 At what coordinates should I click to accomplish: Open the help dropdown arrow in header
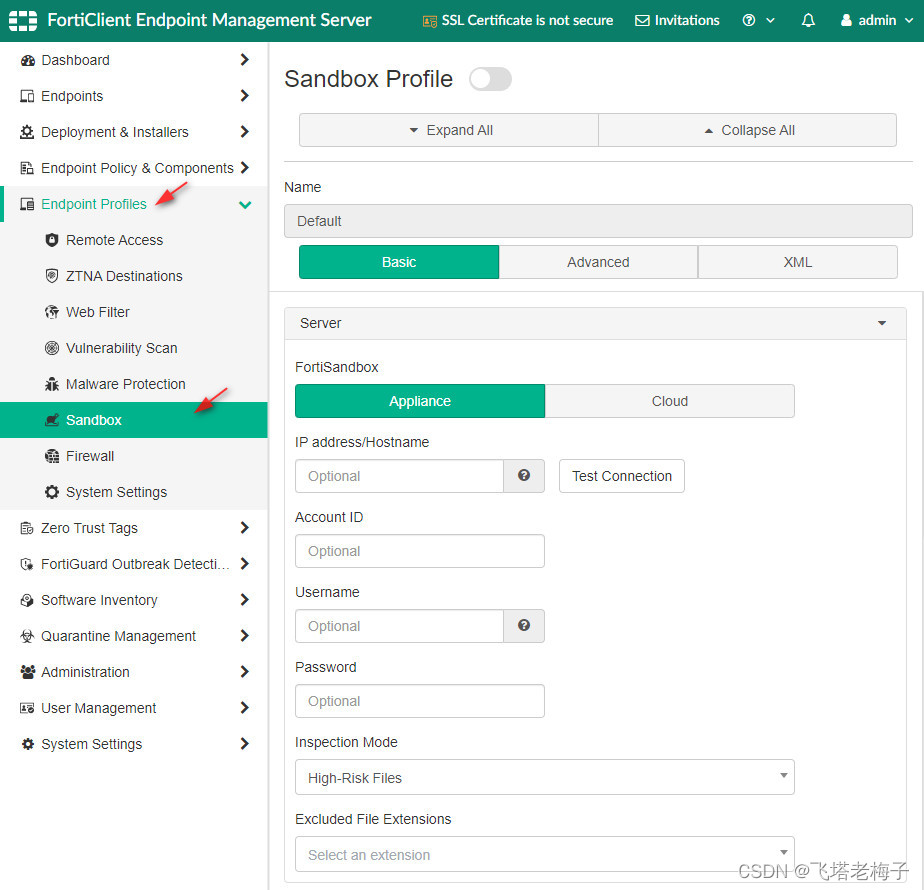click(770, 21)
